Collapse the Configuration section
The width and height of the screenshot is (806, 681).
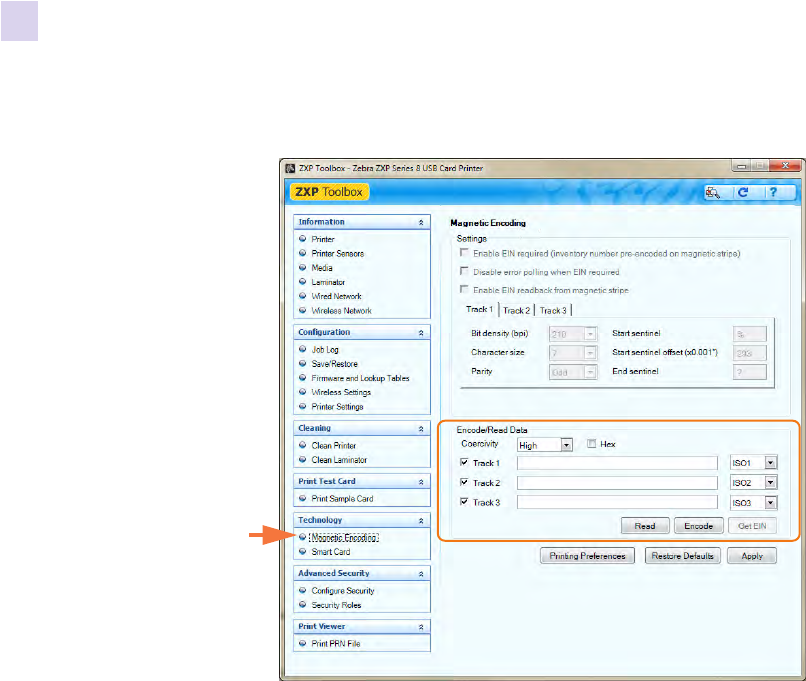(x=421, y=333)
